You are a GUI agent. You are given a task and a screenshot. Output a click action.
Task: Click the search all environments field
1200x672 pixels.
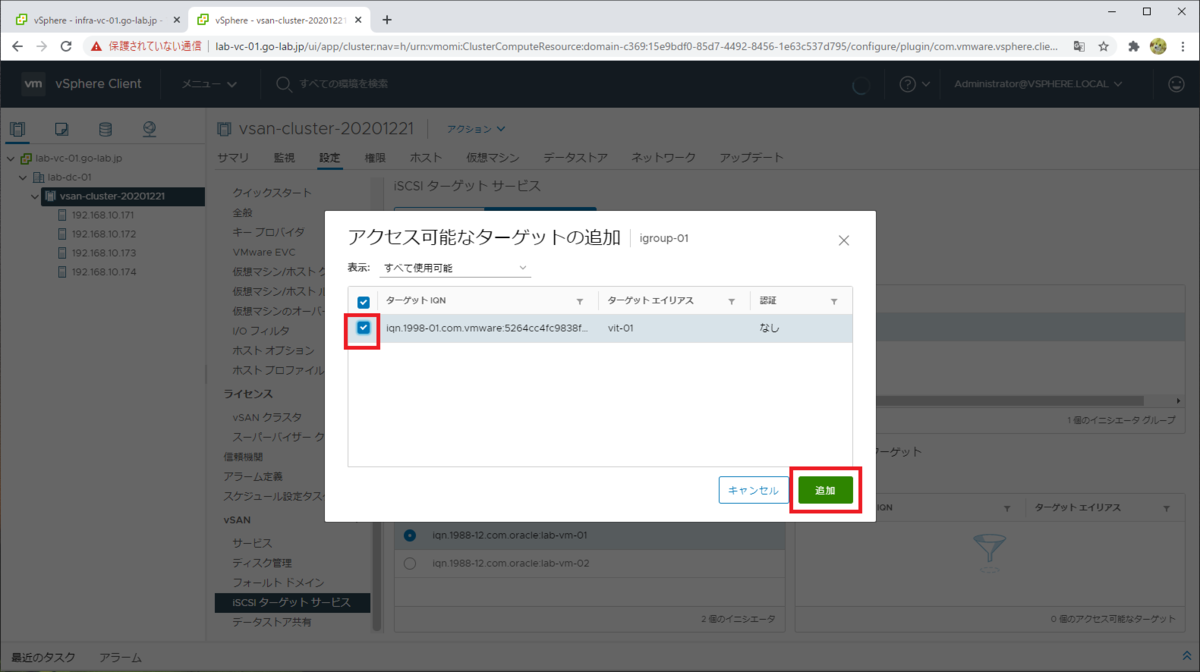point(344,84)
